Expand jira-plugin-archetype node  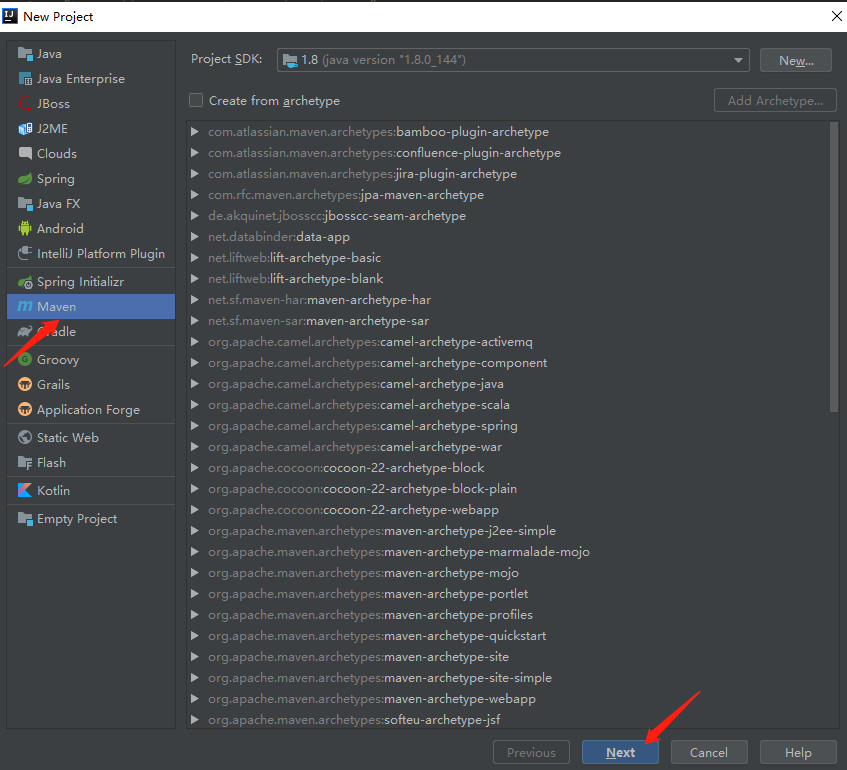[195, 173]
